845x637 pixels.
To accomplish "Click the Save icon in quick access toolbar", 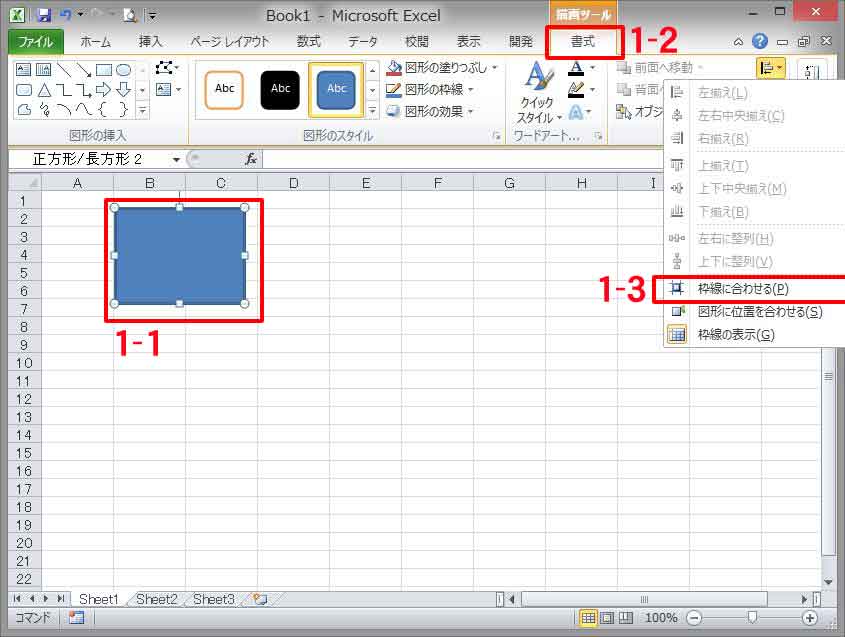I will (43, 15).
